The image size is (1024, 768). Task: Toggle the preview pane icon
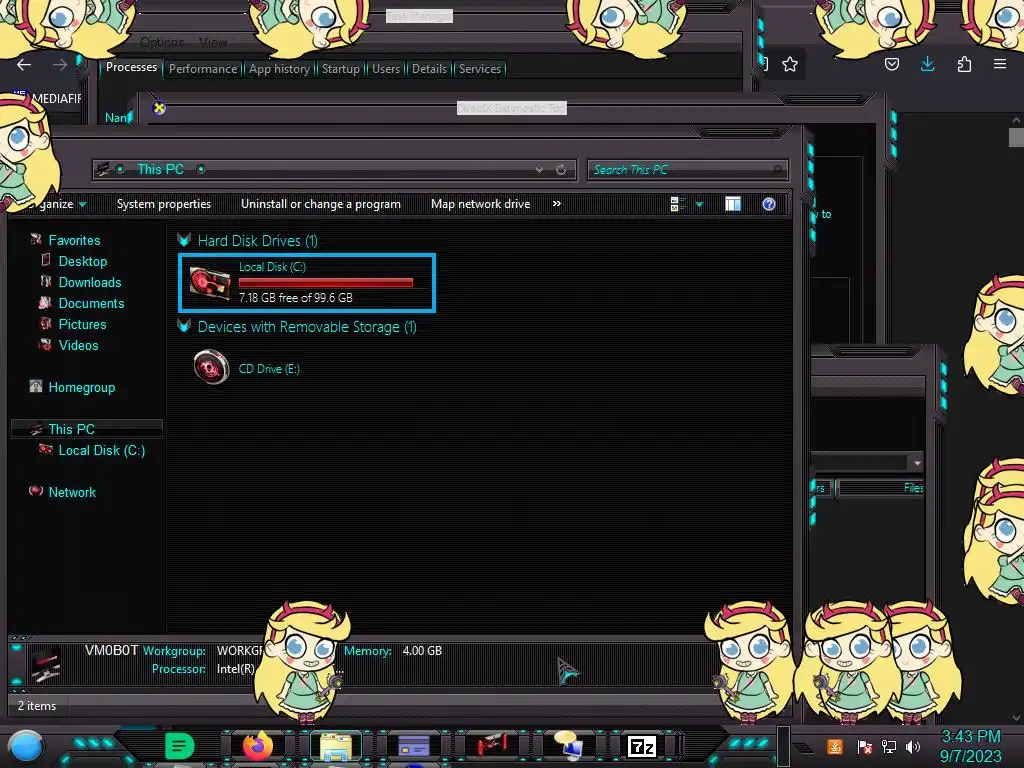coord(733,204)
